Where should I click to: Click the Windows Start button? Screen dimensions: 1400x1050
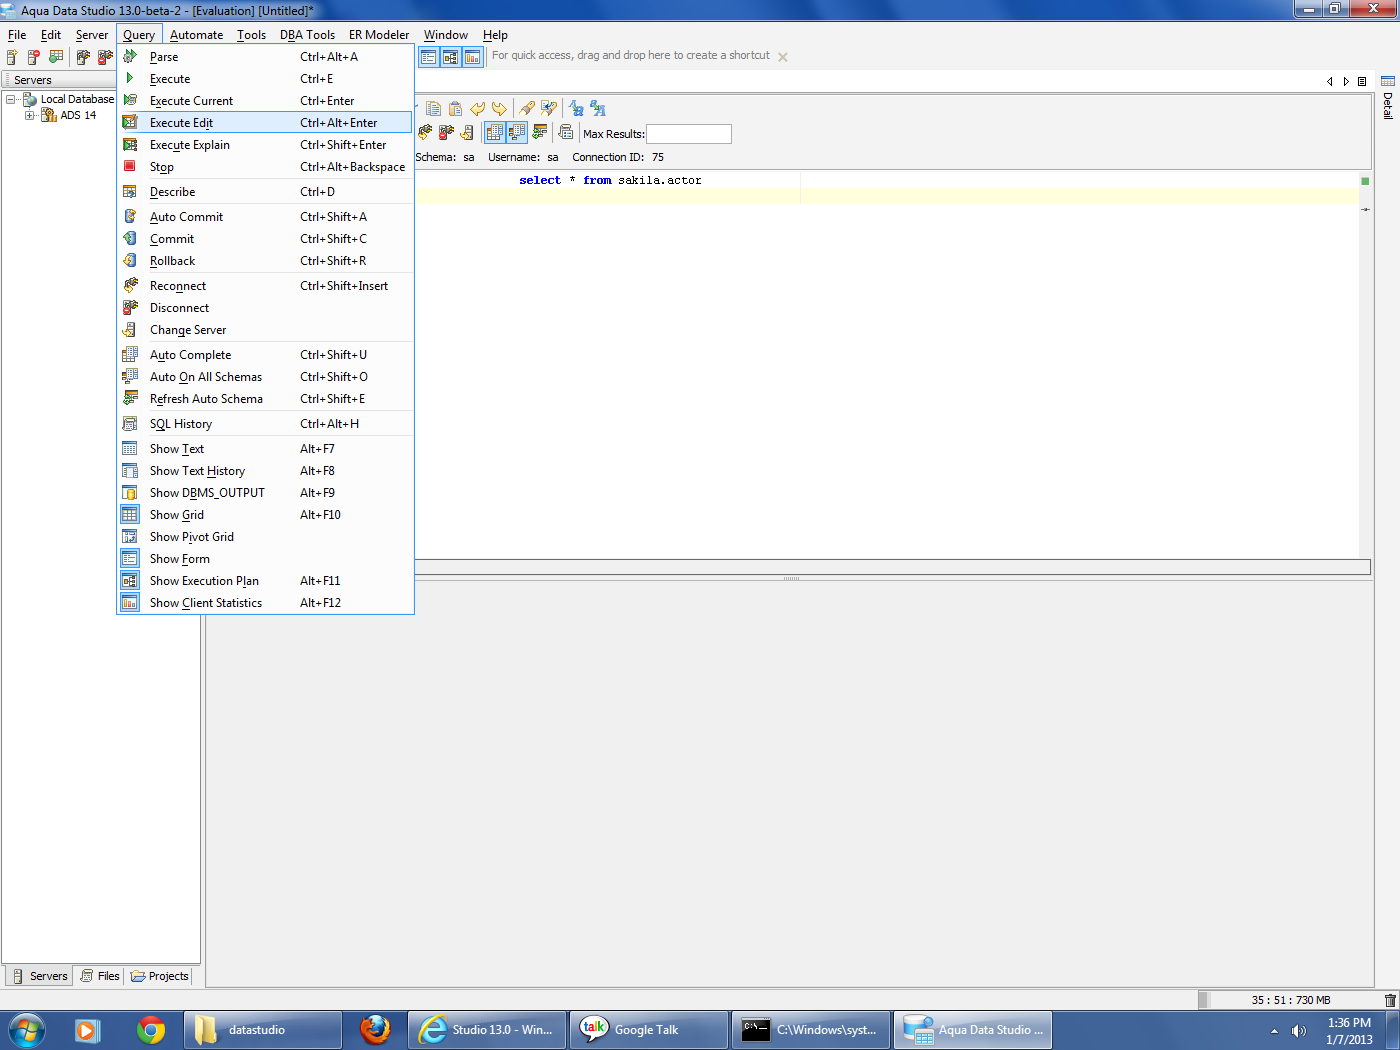coord(27,1029)
